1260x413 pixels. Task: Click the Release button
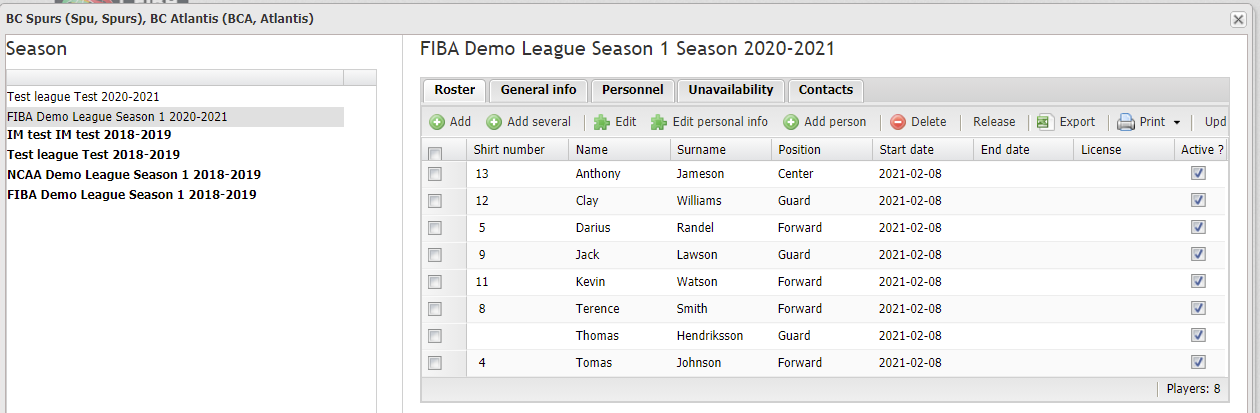[994, 122]
